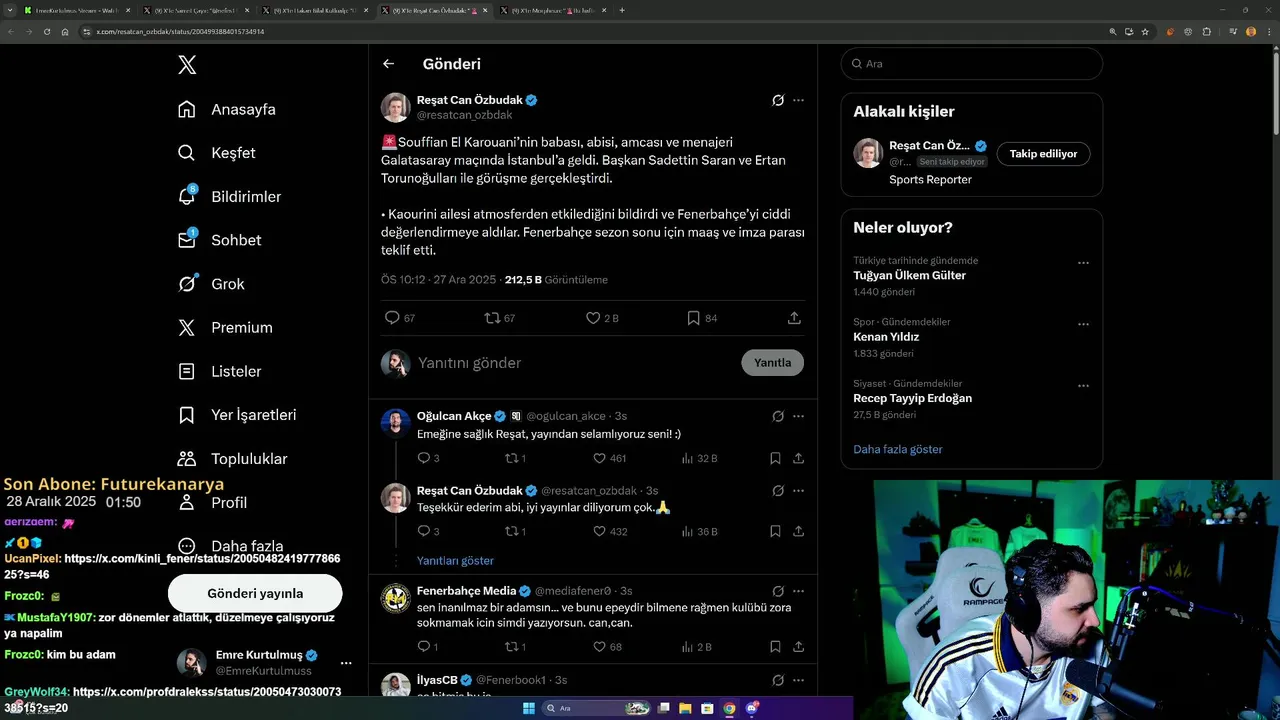View 32 B analytics on Oğulcan's reply
The width and height of the screenshot is (1280, 720).
699,458
